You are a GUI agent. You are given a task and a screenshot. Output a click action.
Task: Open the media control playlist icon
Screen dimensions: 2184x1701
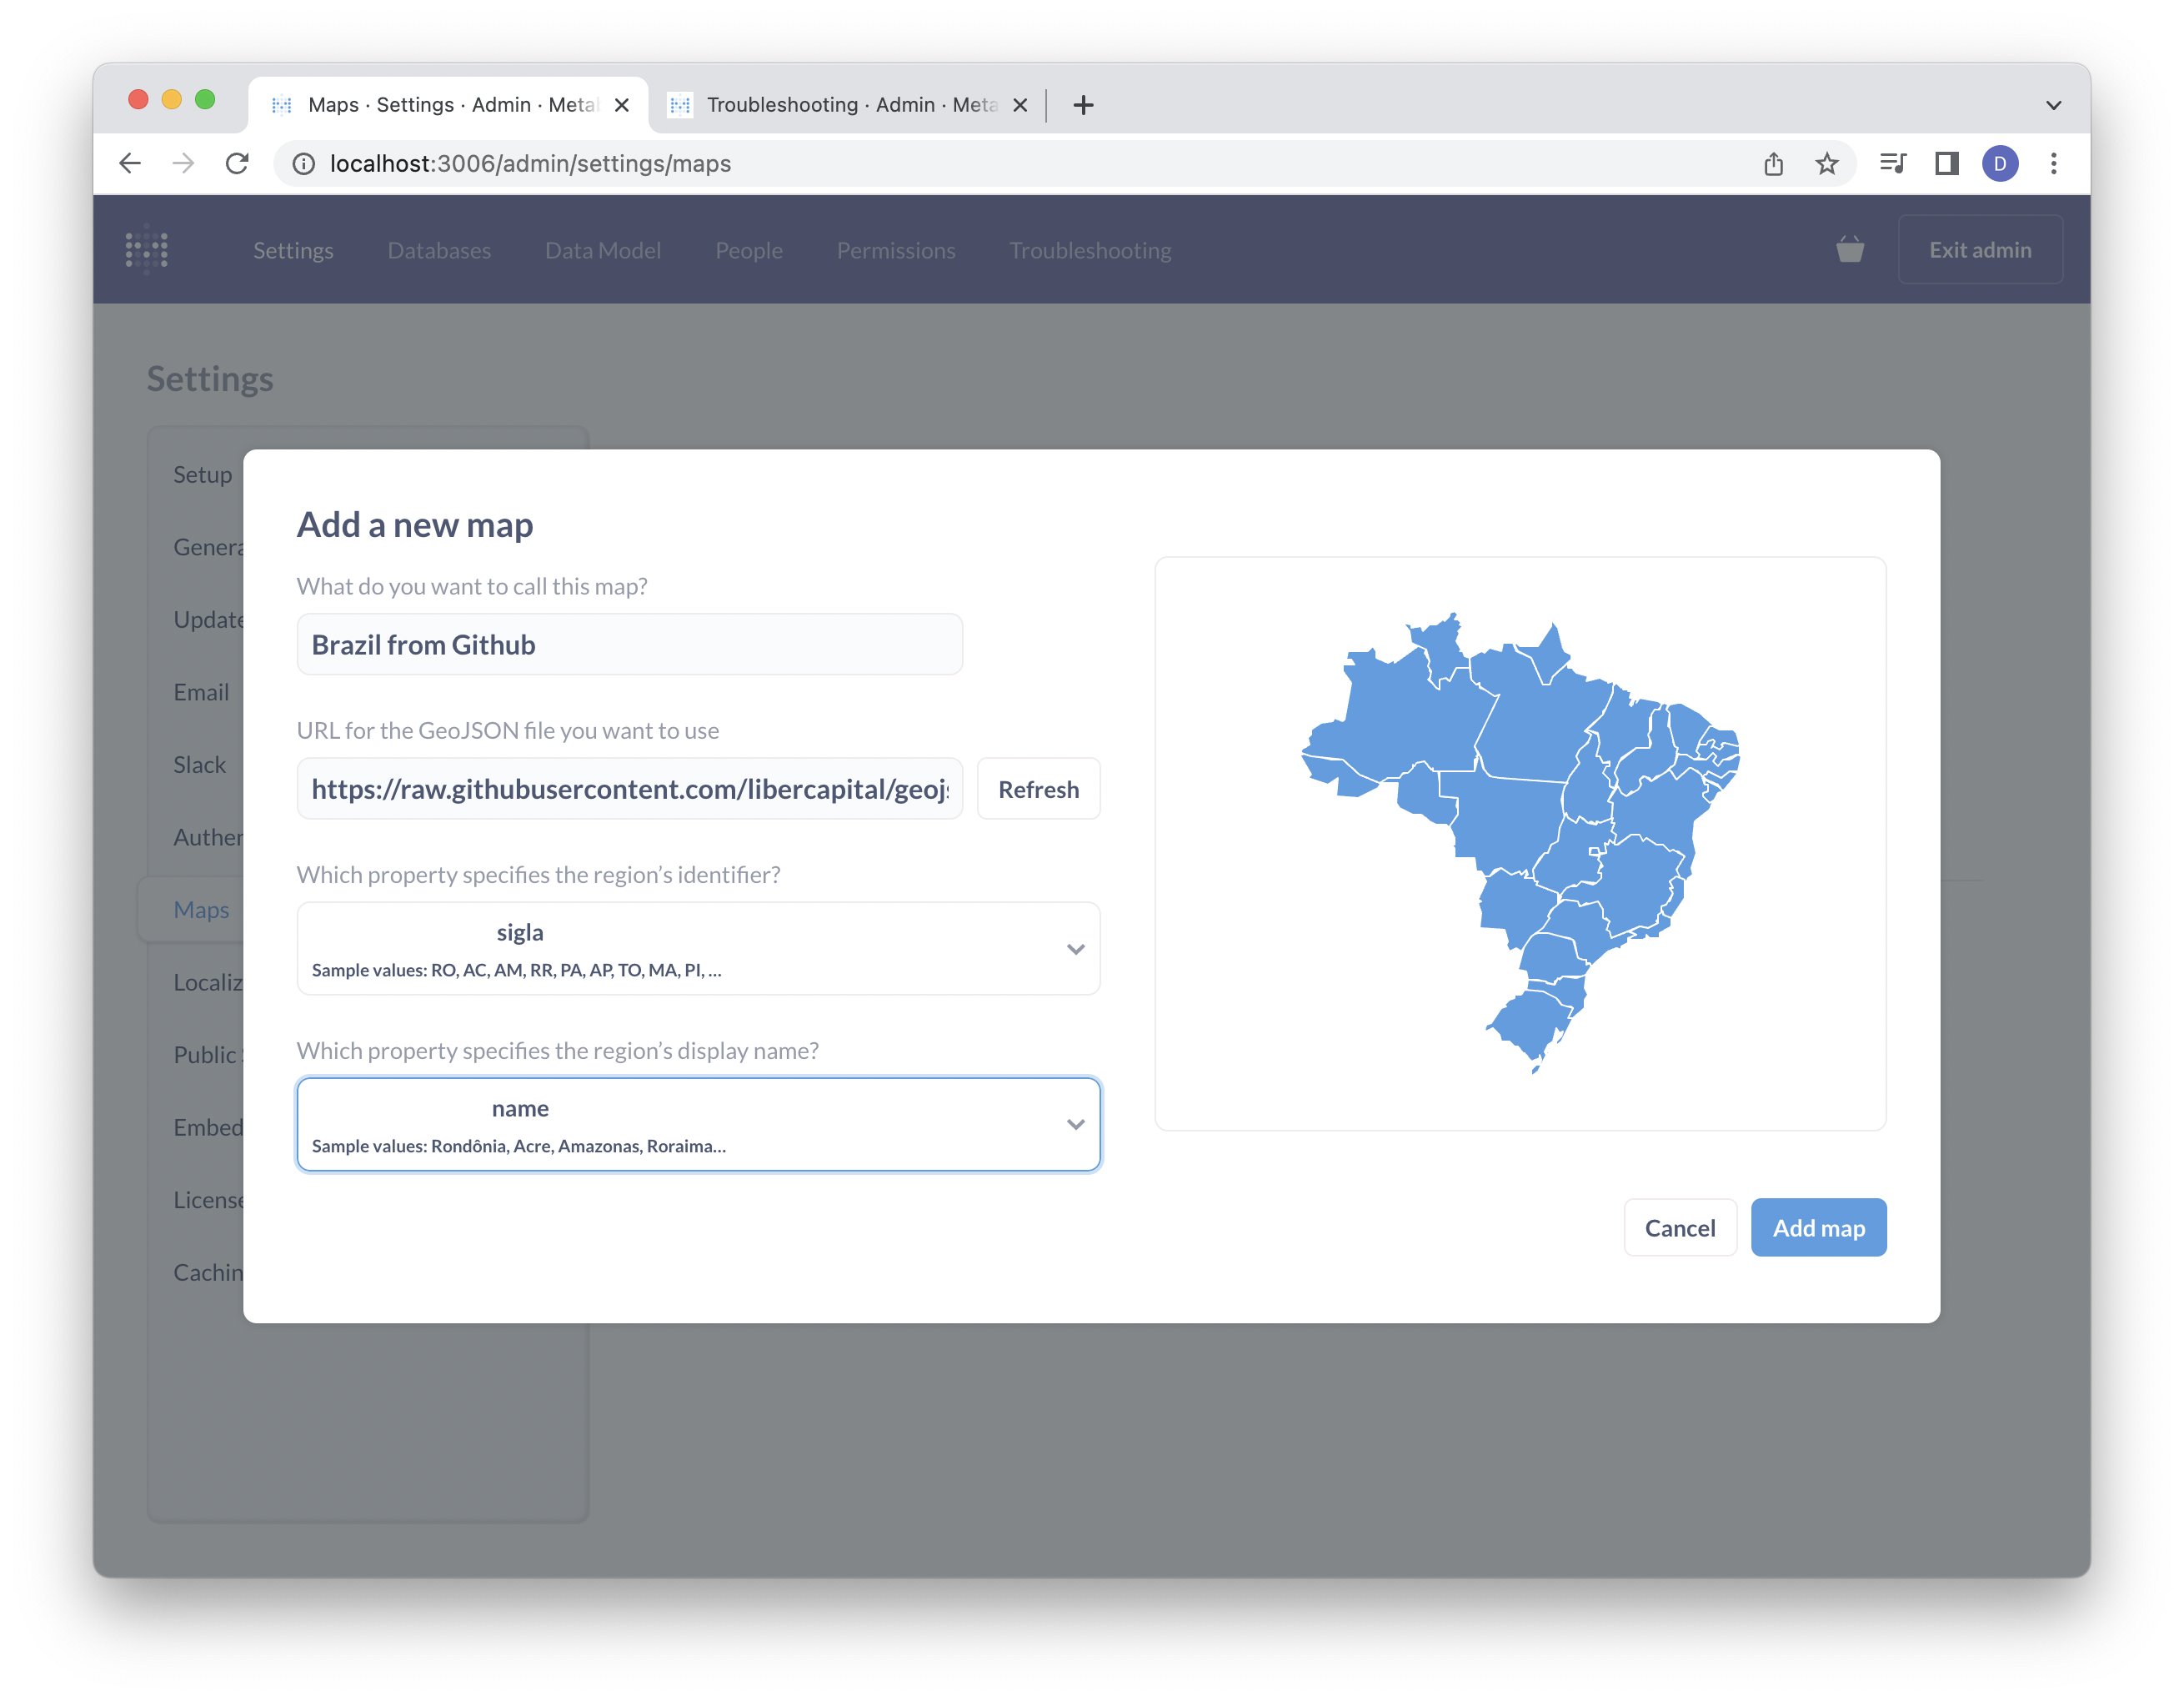(x=1892, y=163)
